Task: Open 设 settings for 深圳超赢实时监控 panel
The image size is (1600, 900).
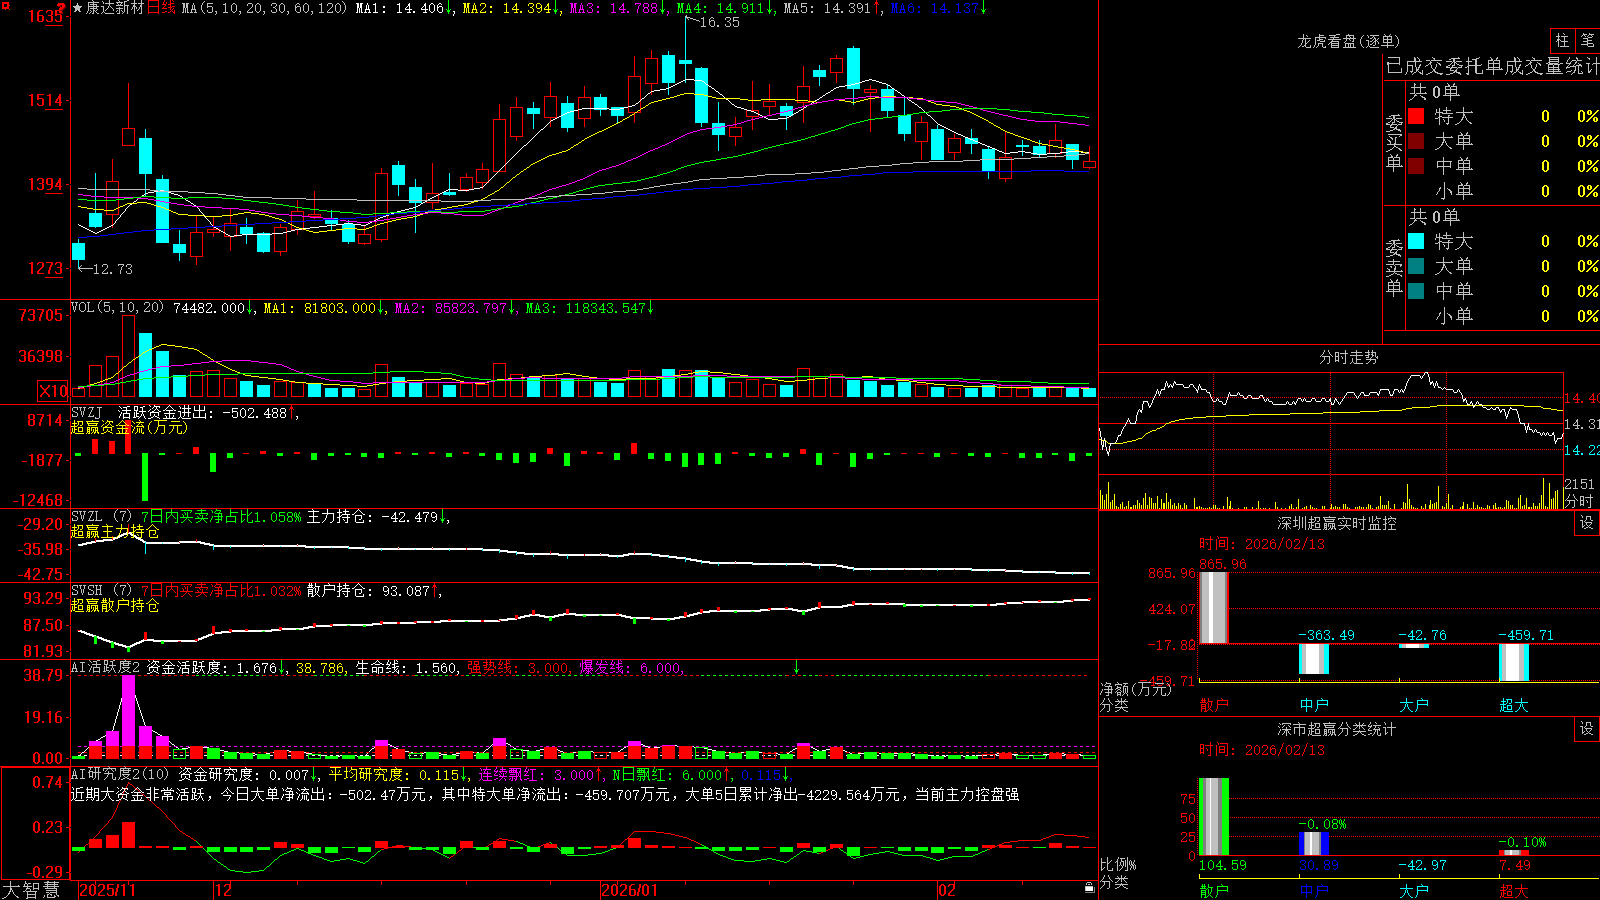Action: point(1587,523)
